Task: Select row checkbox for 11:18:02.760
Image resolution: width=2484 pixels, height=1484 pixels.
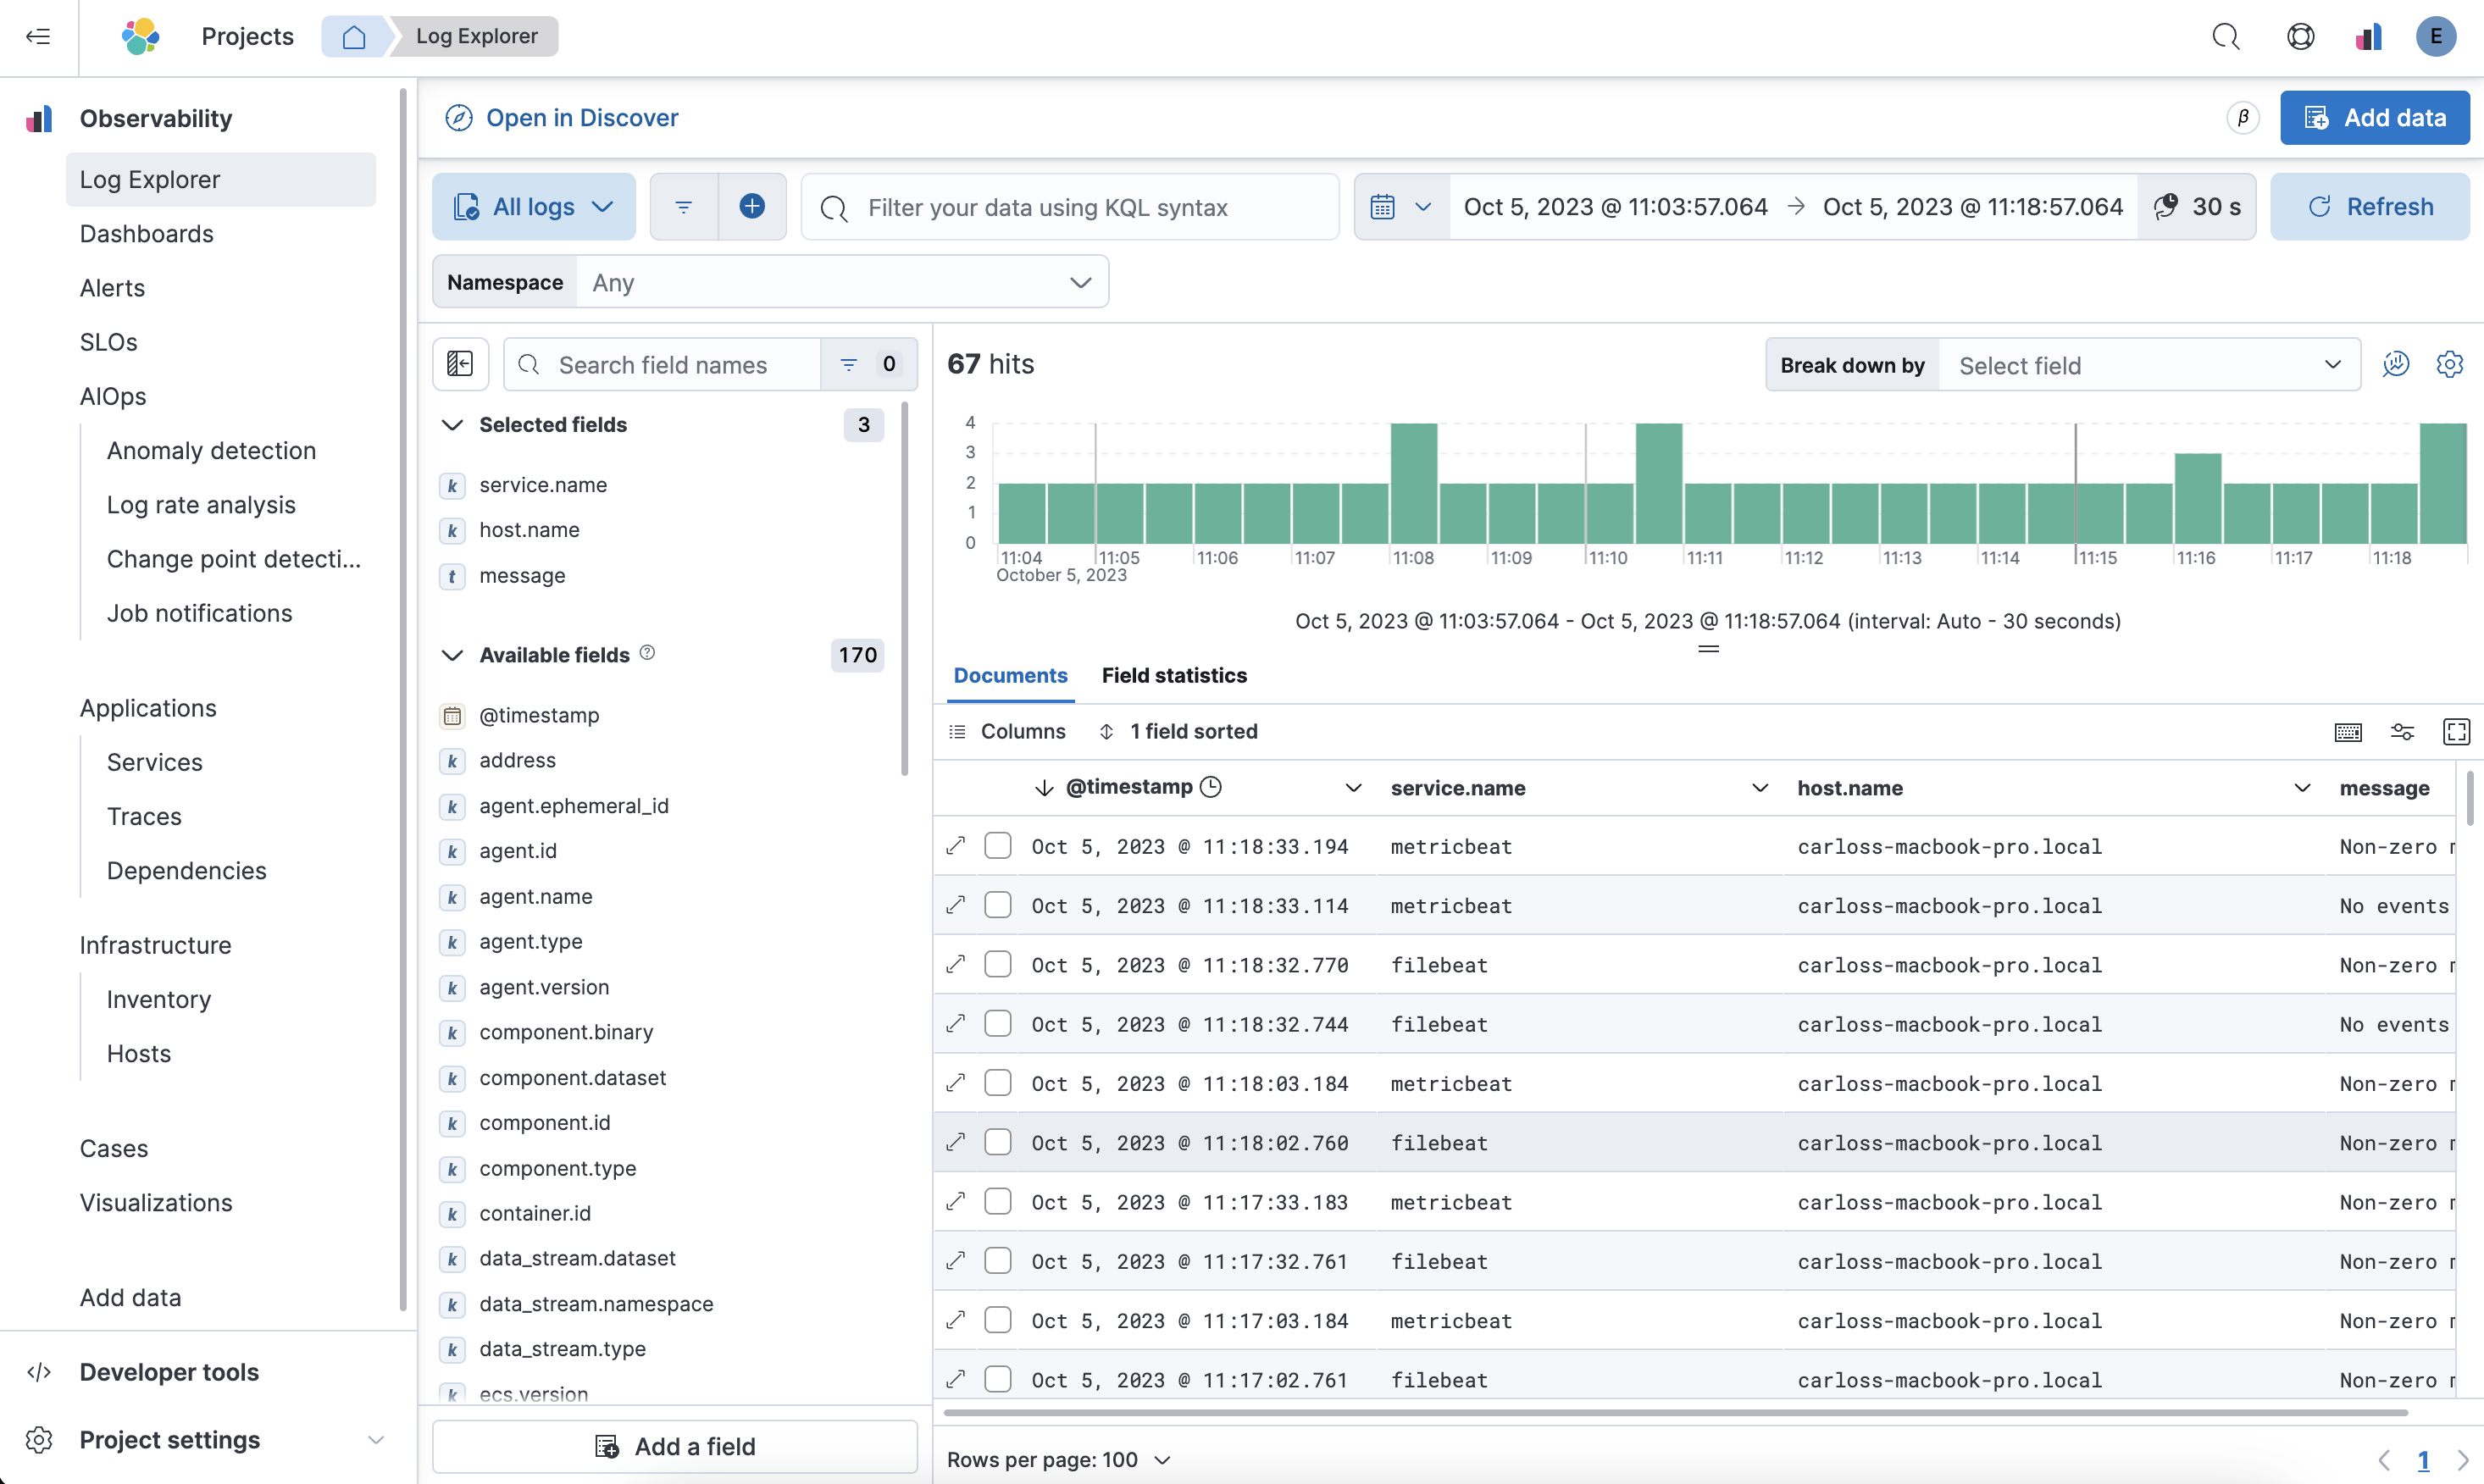Action: [998, 1142]
